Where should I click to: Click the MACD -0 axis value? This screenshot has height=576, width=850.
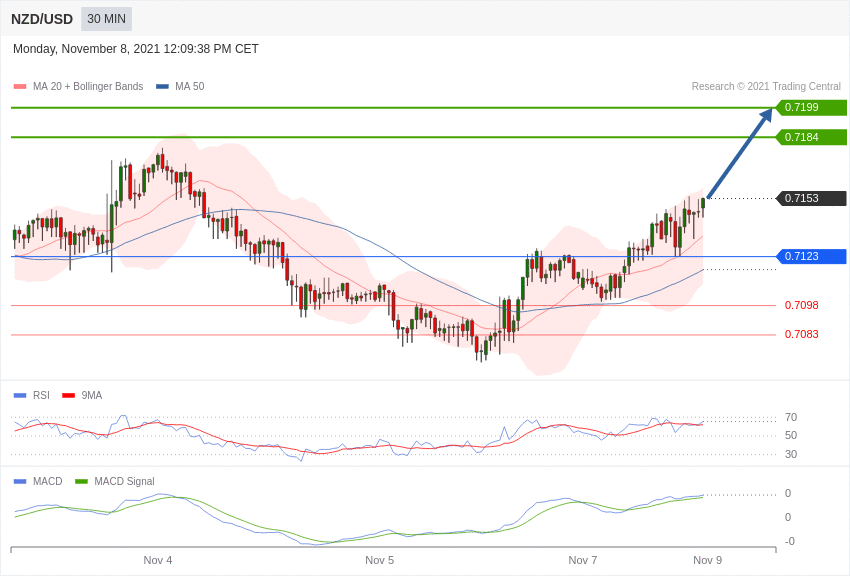point(789,541)
